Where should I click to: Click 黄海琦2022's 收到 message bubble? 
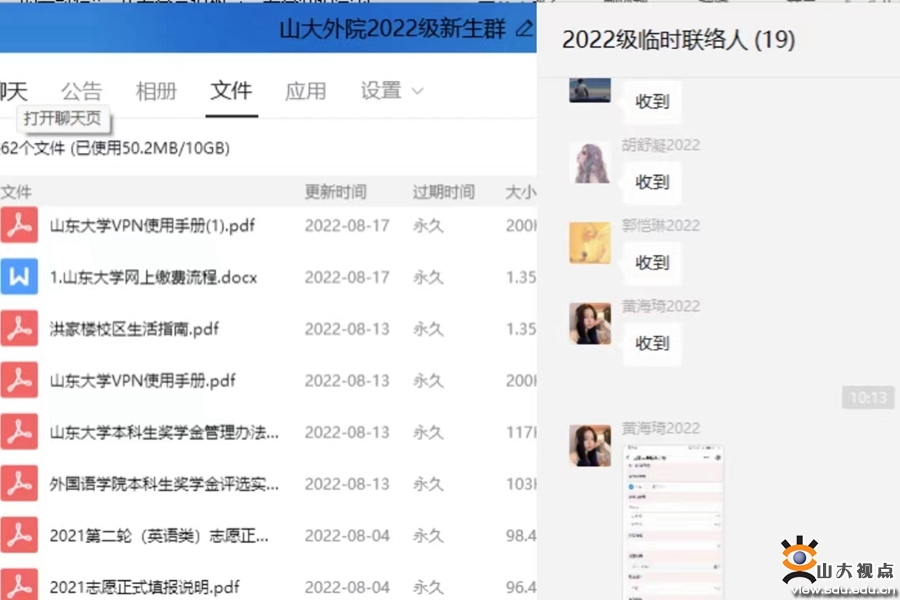652,343
